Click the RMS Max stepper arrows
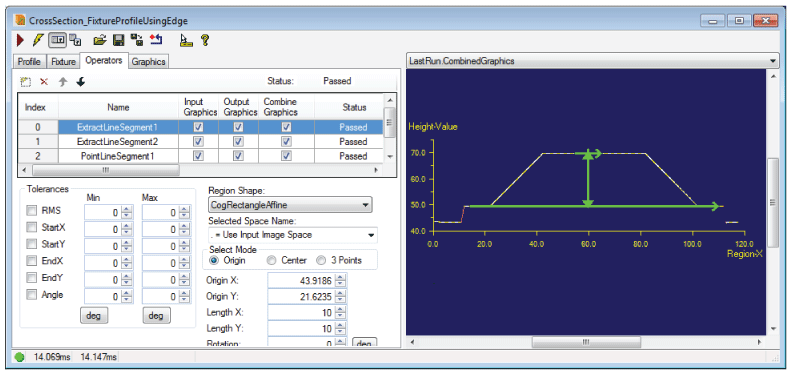This screenshot has width=802, height=371. click(185, 212)
